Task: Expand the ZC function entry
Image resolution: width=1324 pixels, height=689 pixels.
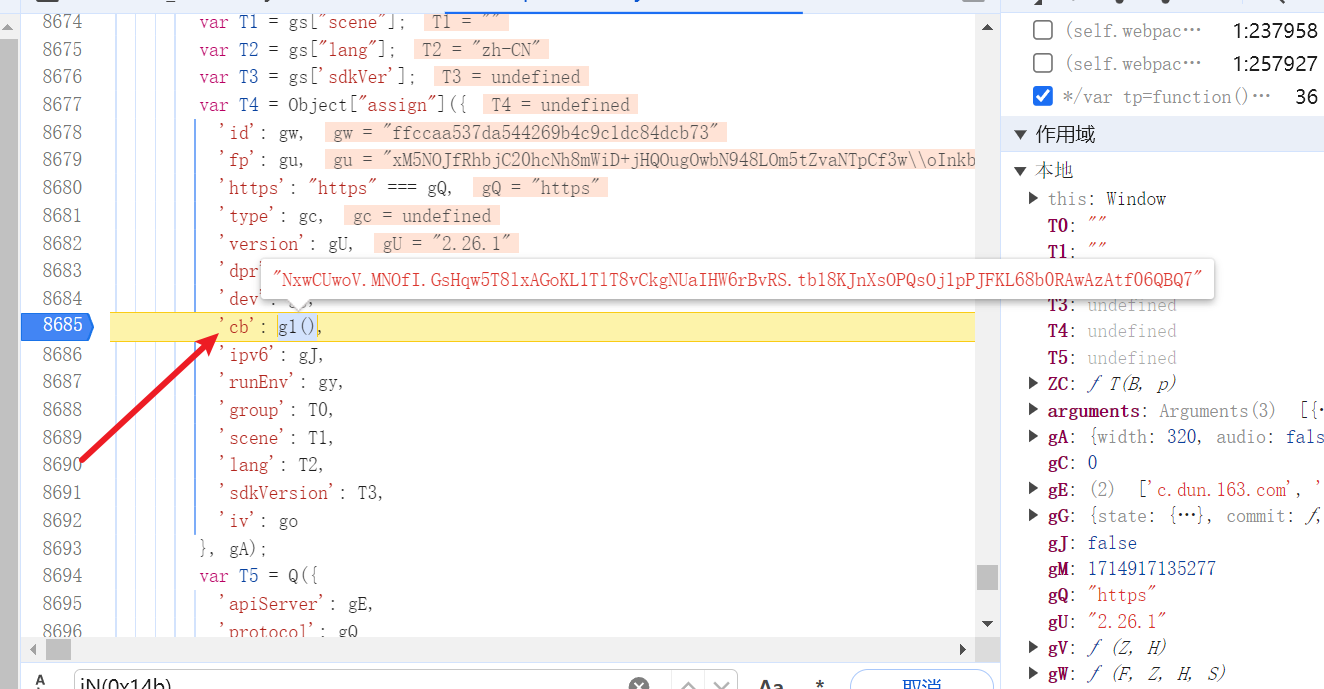Action: (x=1034, y=383)
